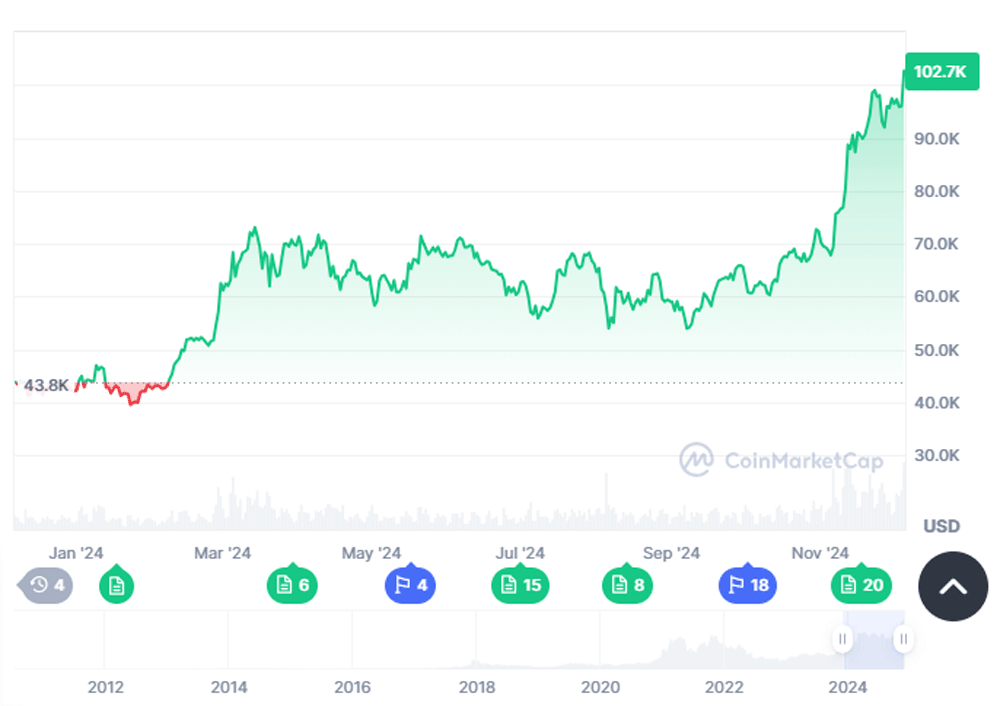The image size is (1000, 706).
Task: Click the blue flag marker with 18 milestones
Action: click(748, 586)
